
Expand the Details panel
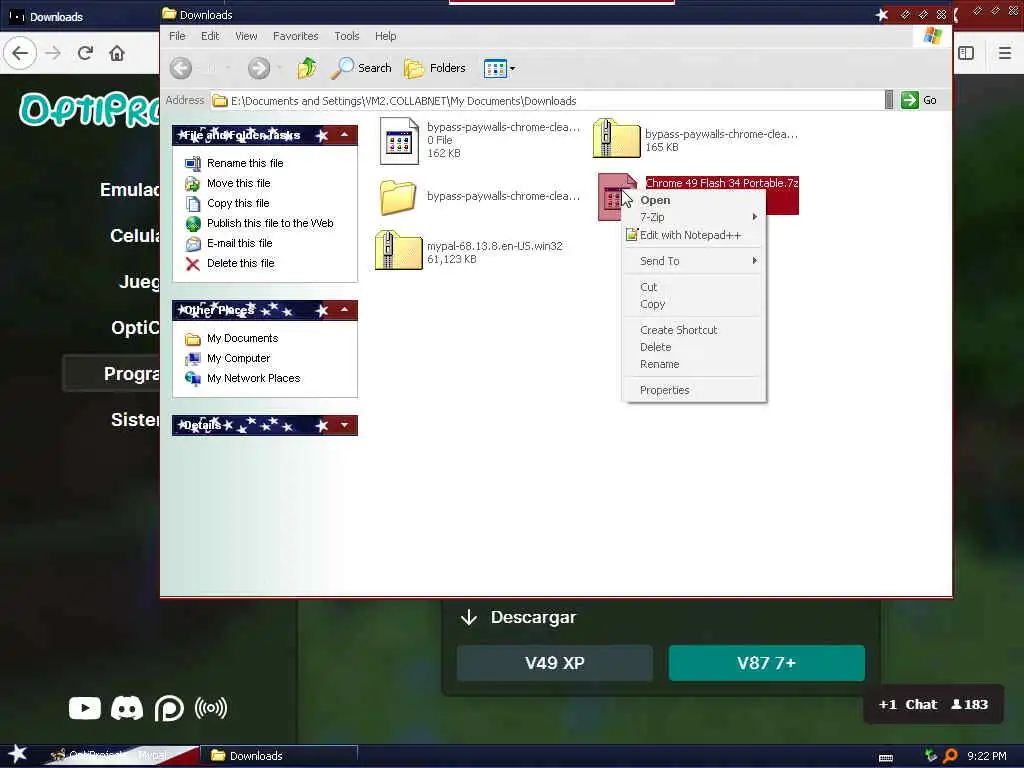[x=344, y=425]
